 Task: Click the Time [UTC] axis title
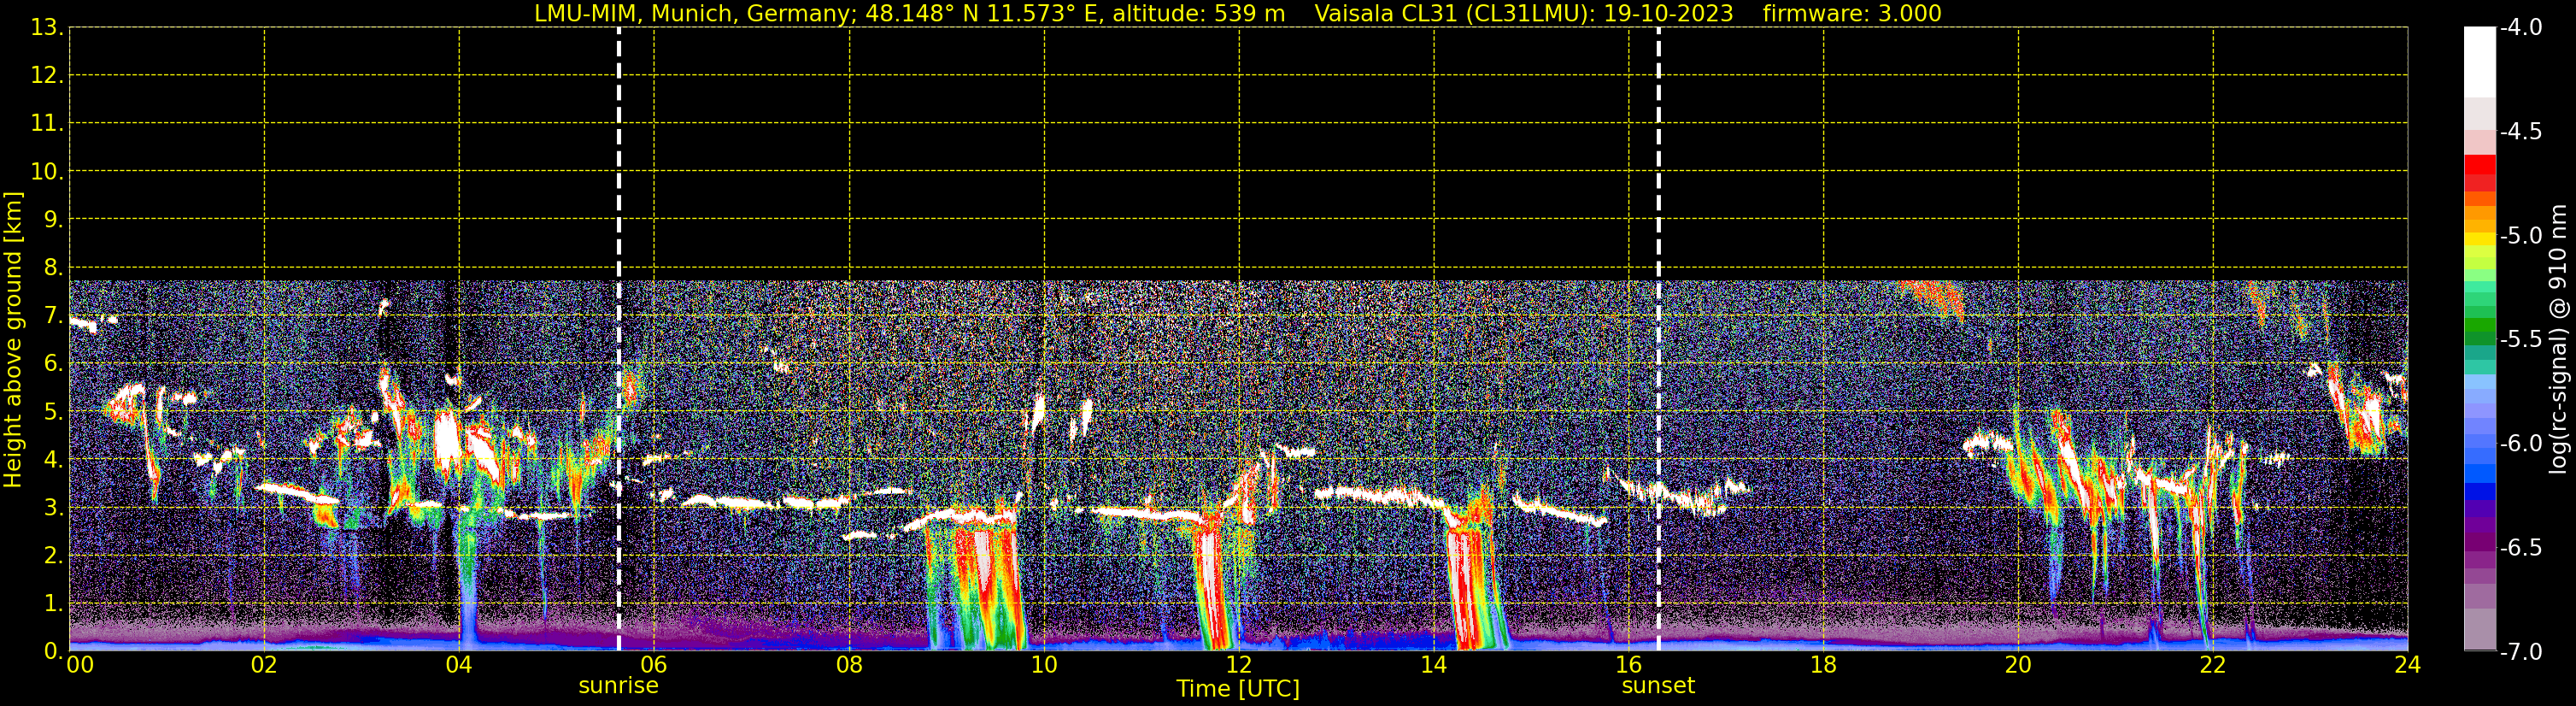[1238, 689]
